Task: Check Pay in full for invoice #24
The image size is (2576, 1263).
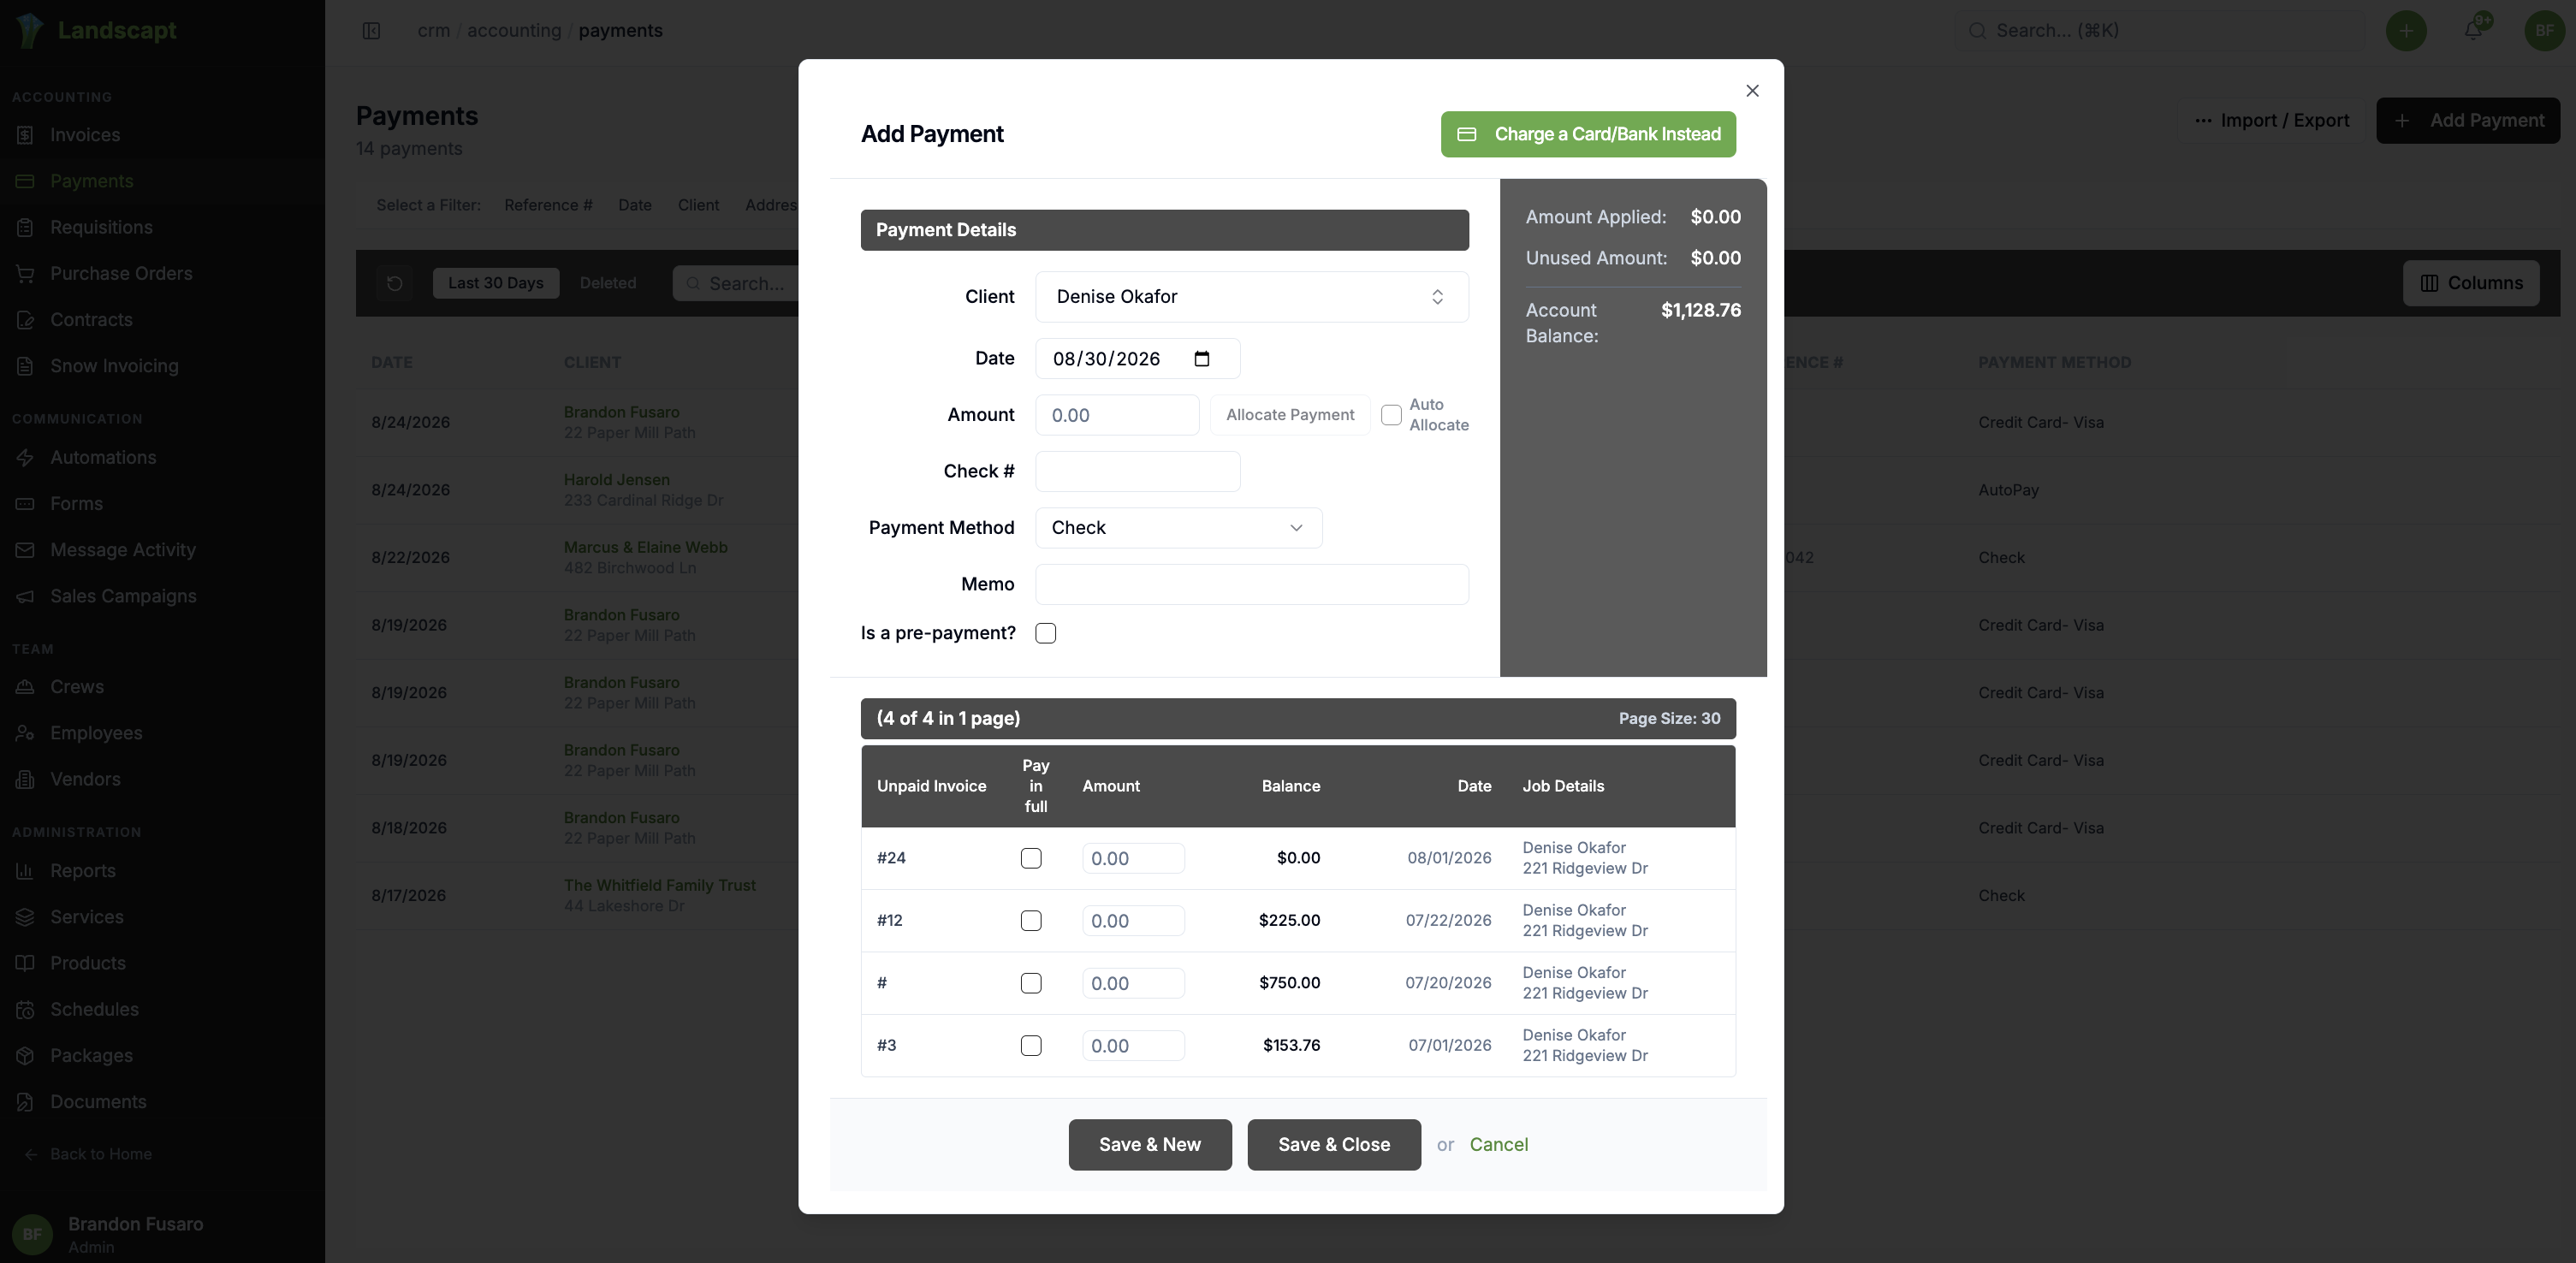Action: pyautogui.click(x=1031, y=859)
